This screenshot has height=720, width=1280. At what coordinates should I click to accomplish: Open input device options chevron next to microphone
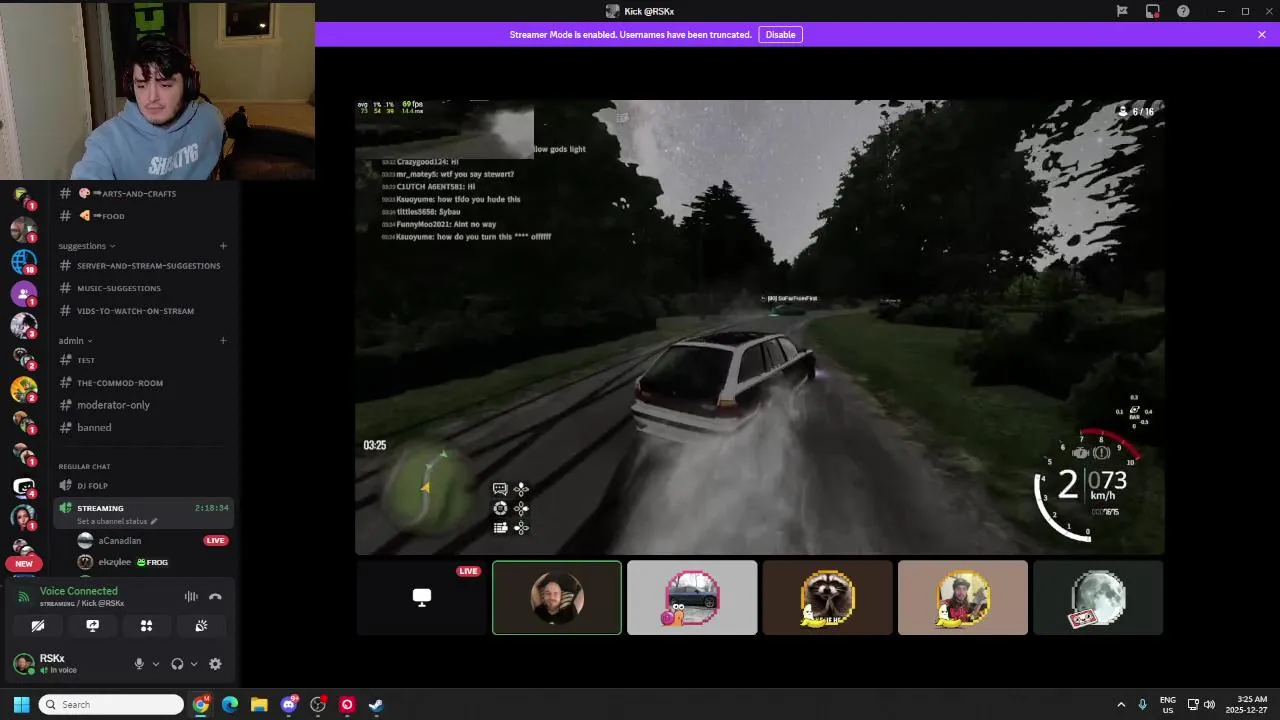155,664
